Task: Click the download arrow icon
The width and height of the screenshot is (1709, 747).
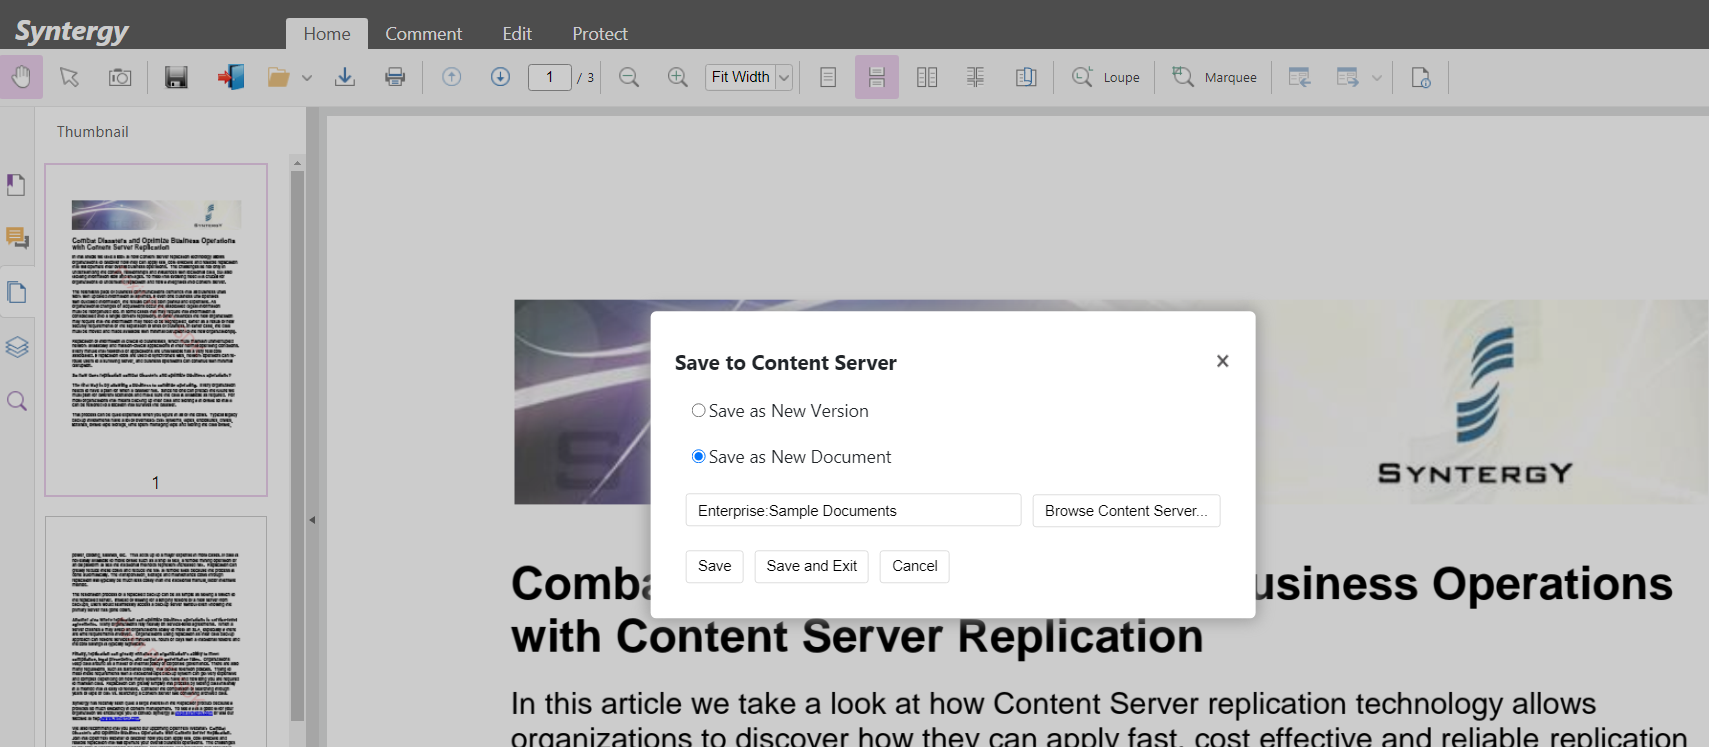Action: [x=345, y=77]
